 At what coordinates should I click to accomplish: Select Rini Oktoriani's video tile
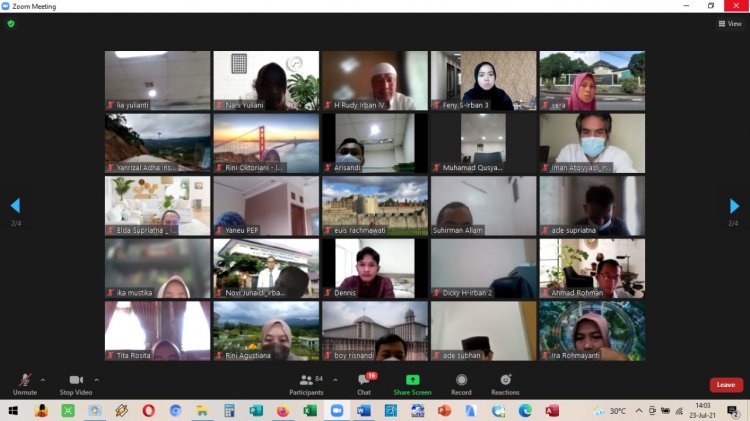coord(266,143)
